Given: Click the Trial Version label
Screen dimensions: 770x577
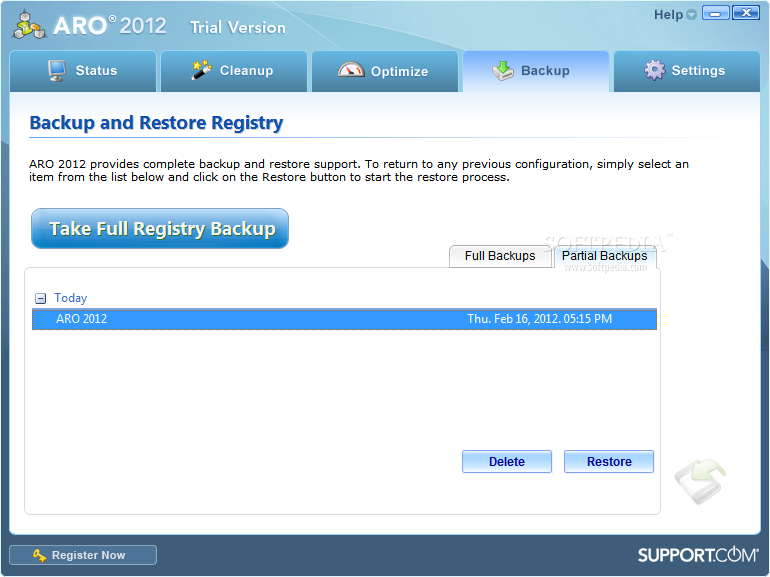Looking at the screenshot, I should (238, 27).
